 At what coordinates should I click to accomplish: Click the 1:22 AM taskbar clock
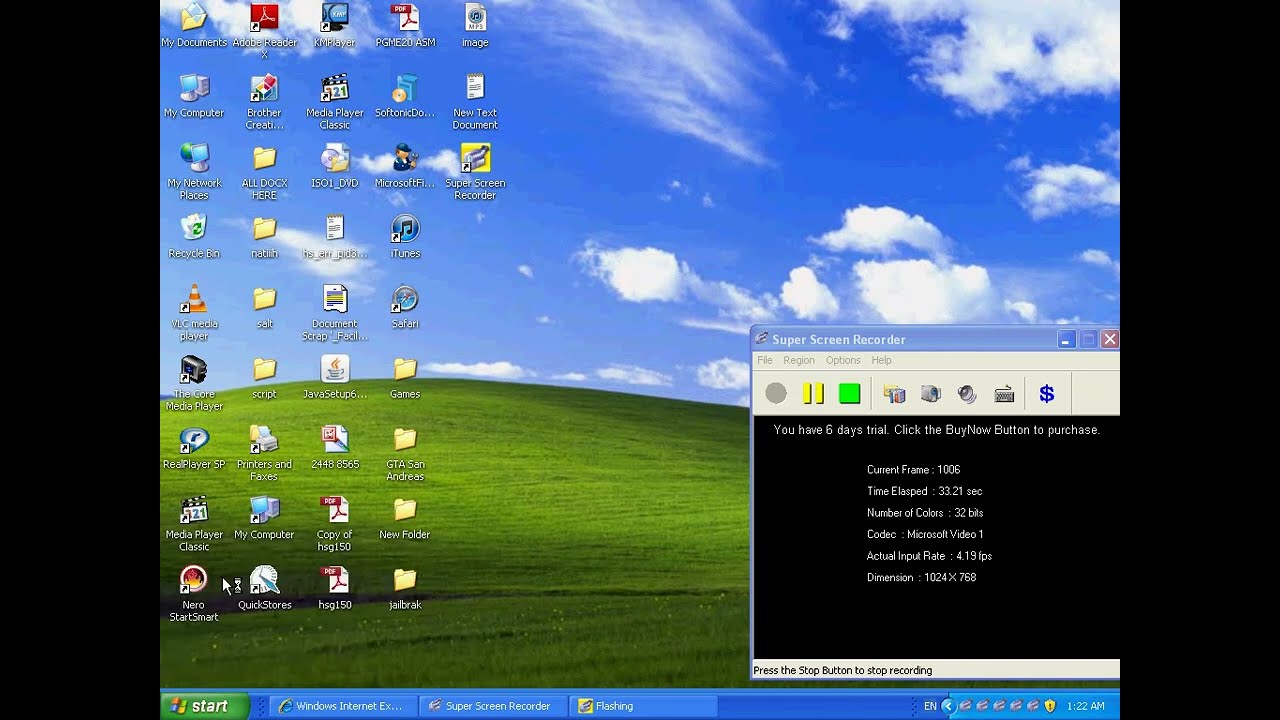(x=1085, y=706)
